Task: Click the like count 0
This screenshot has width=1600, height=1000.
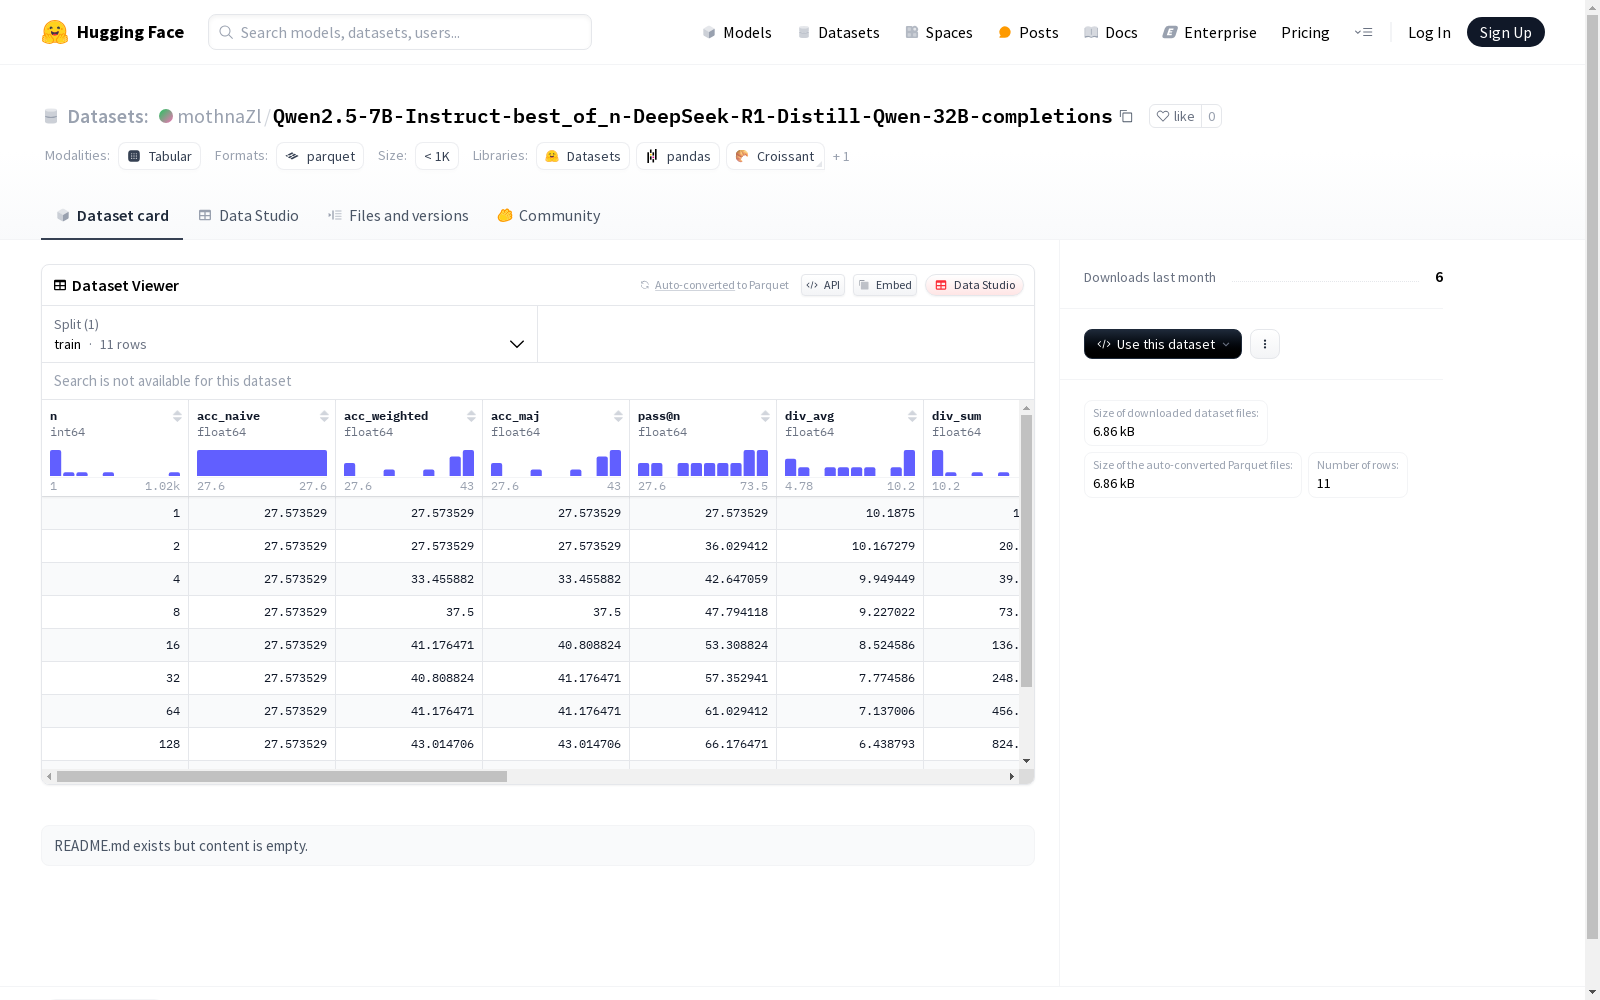Action: pos(1211,116)
